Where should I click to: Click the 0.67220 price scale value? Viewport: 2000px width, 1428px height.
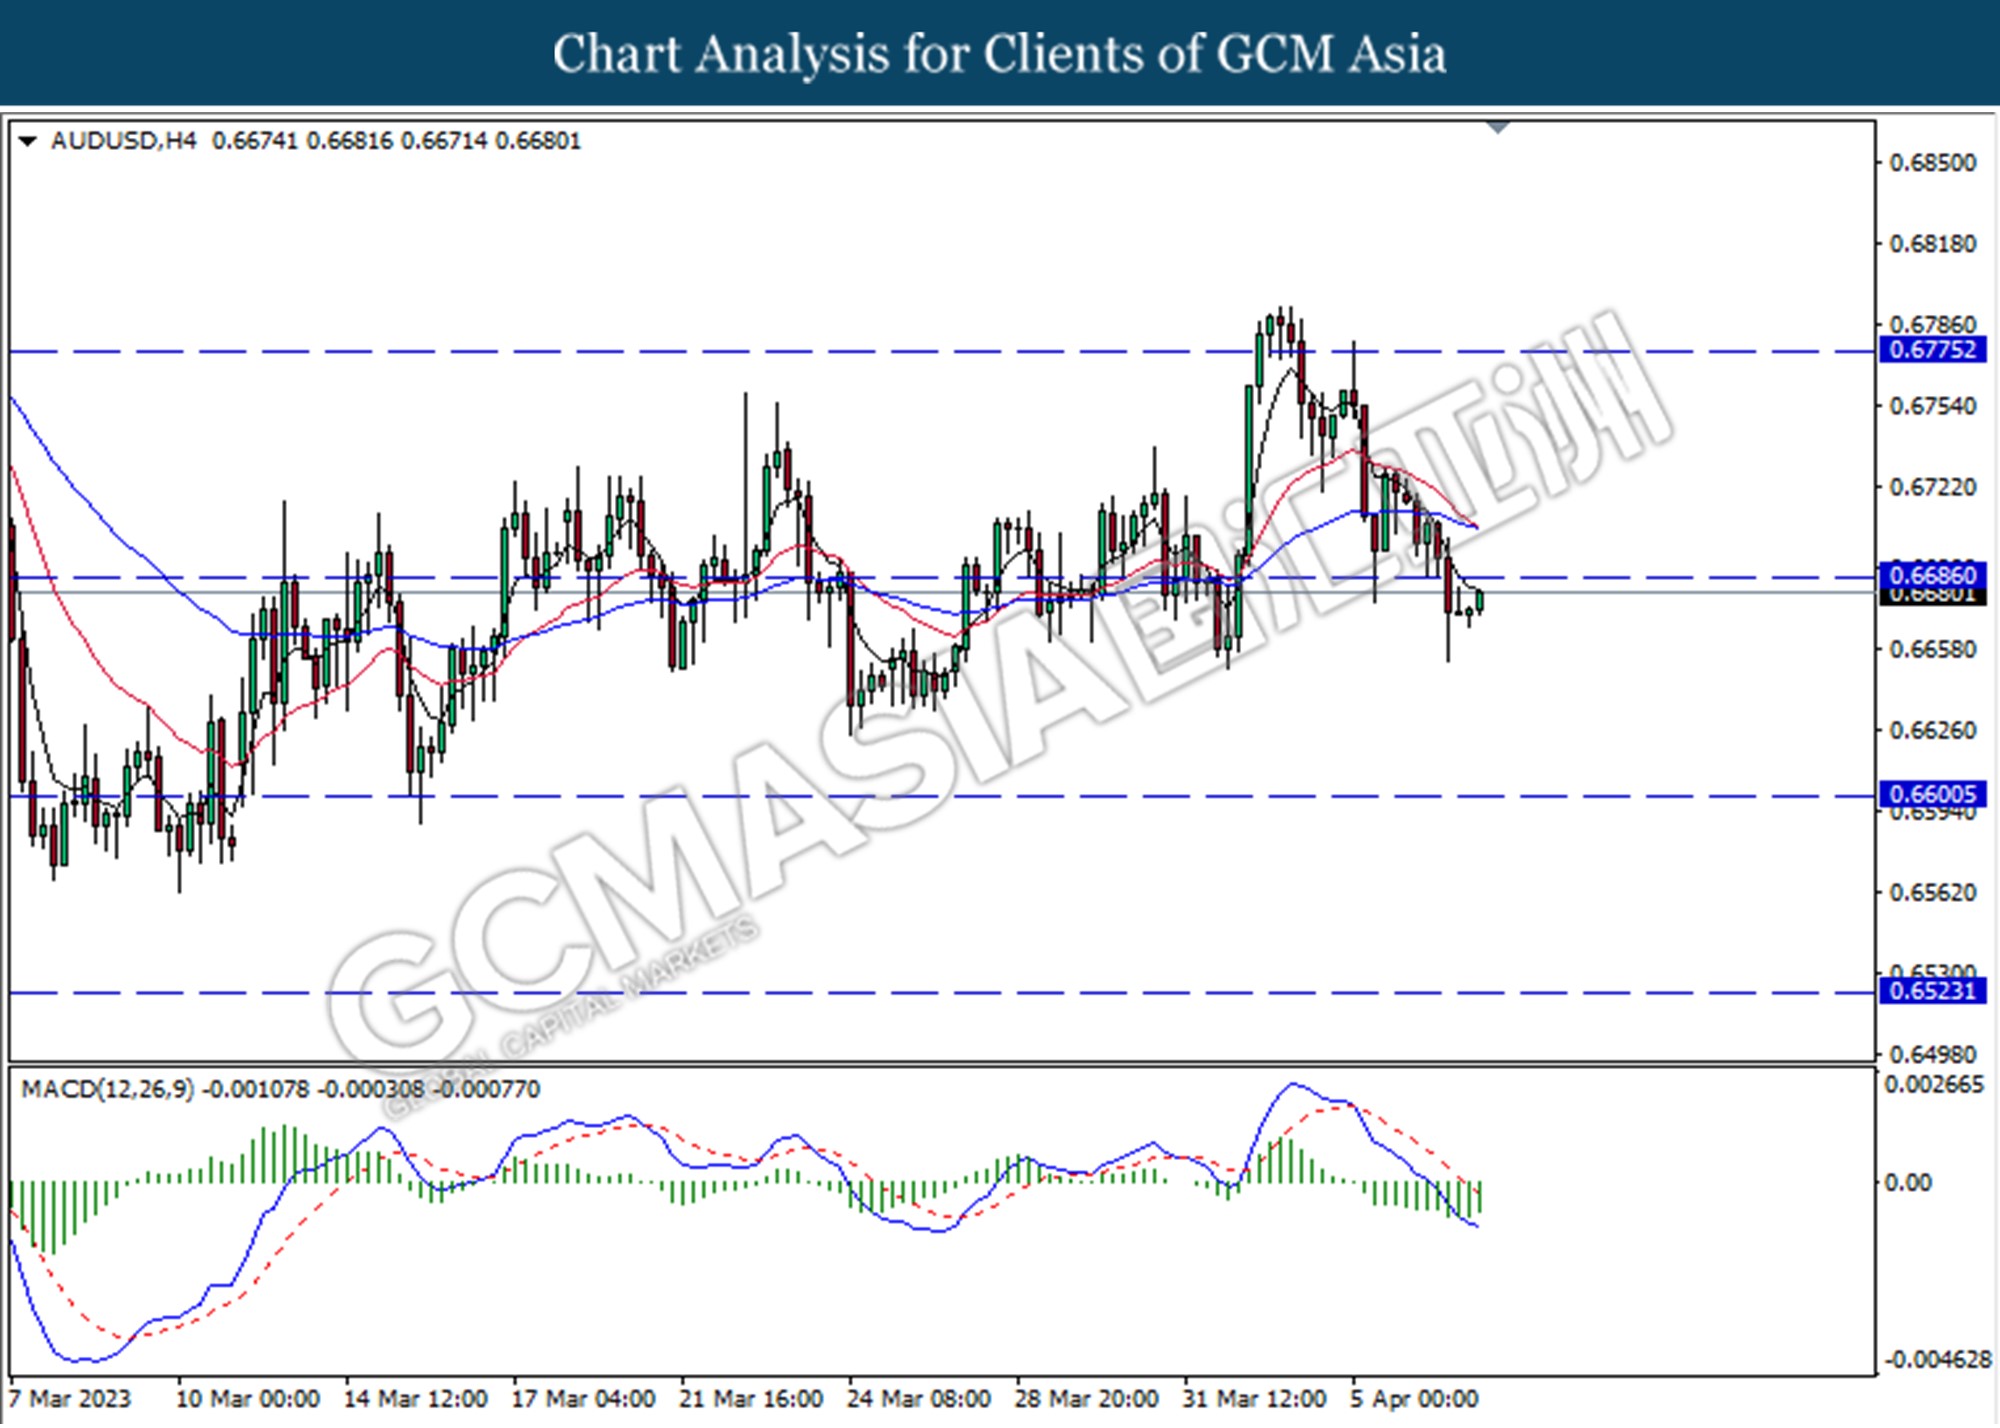[1933, 487]
